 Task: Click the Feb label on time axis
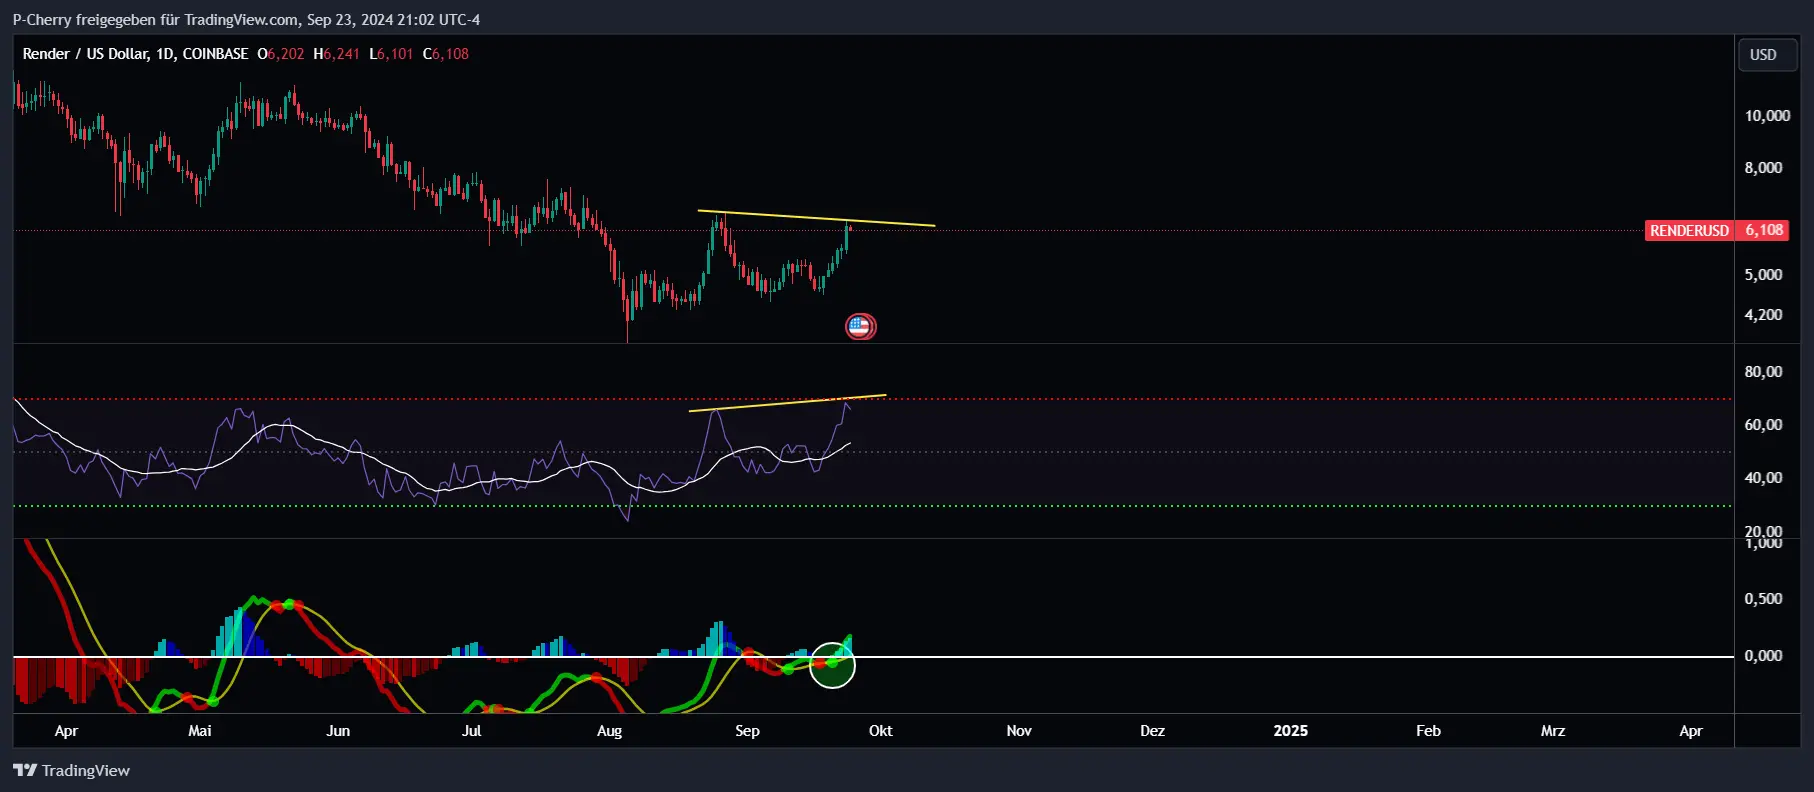point(1428,731)
